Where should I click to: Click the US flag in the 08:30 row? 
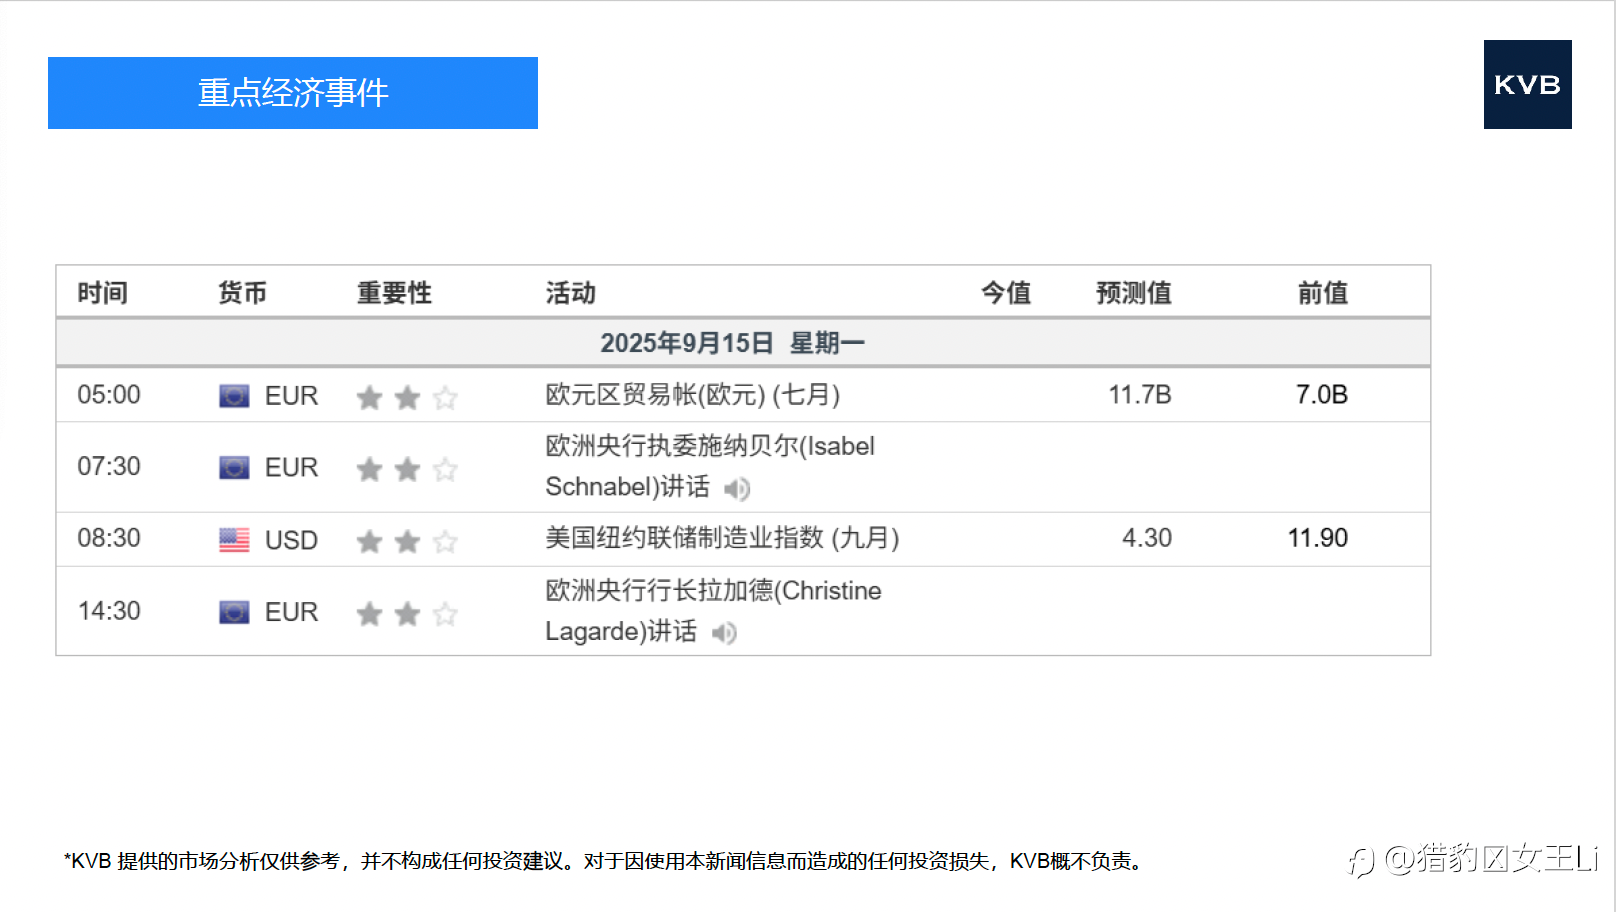(x=234, y=540)
